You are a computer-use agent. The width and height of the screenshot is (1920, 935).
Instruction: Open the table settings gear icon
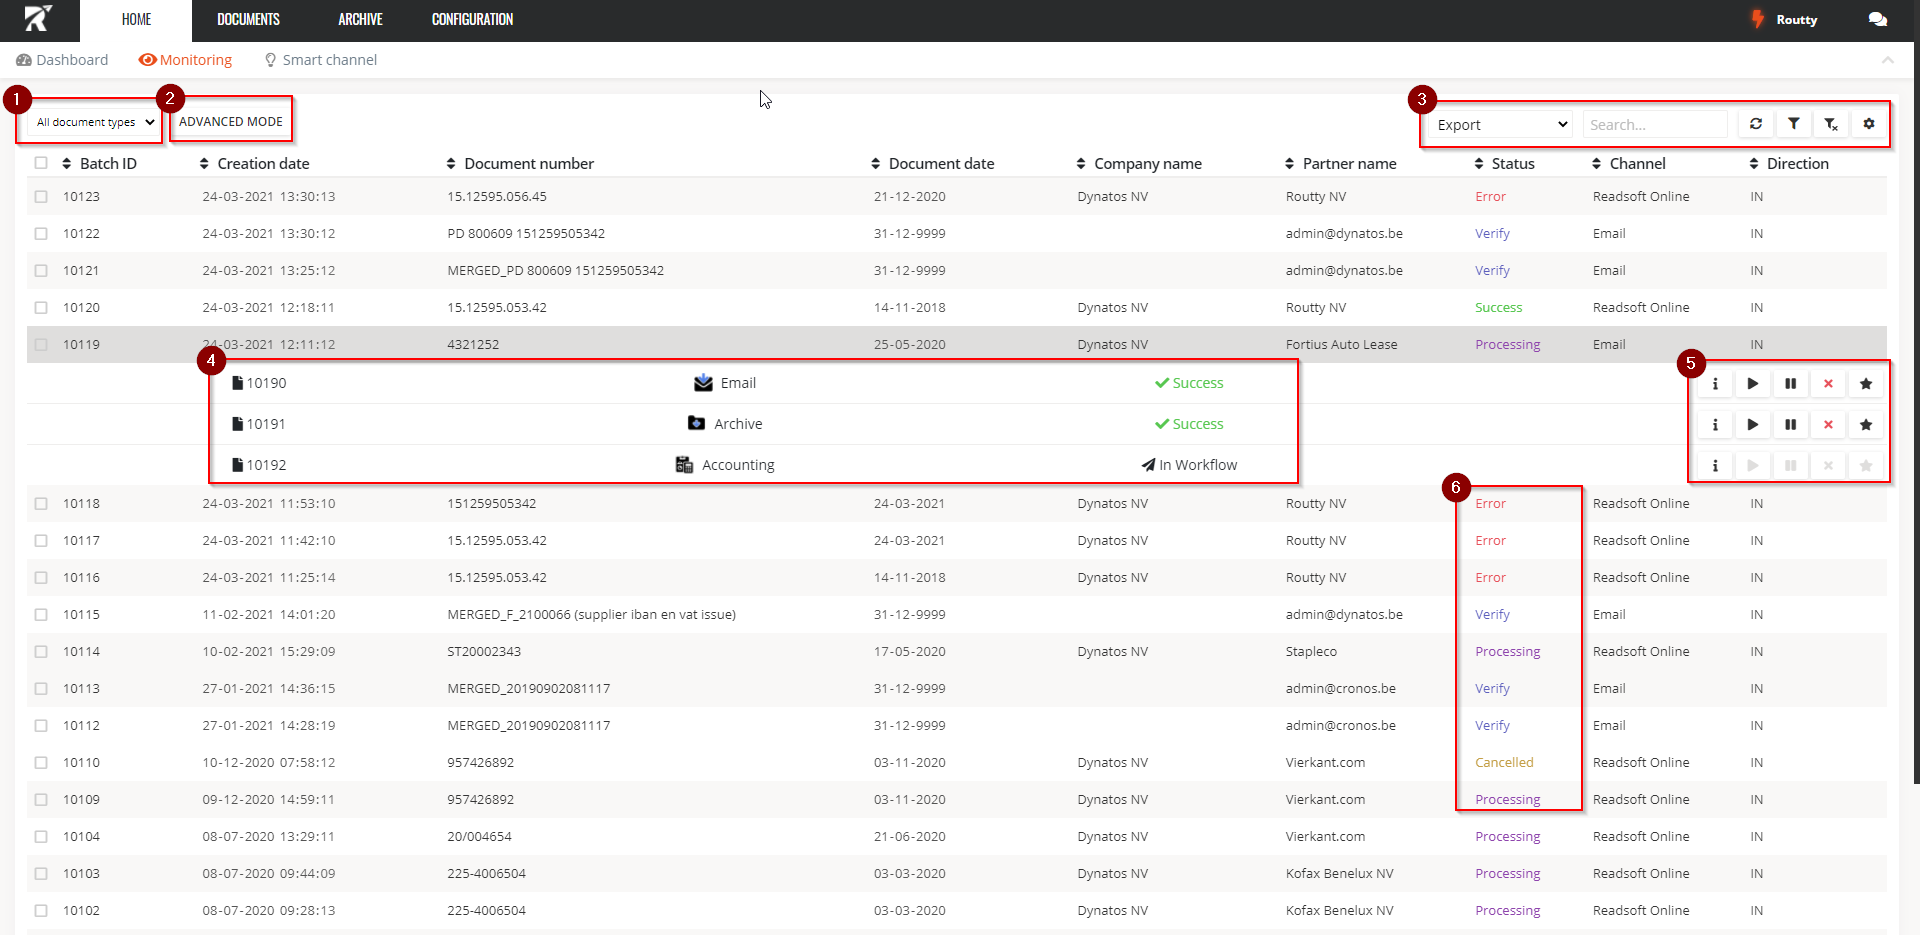tap(1869, 124)
